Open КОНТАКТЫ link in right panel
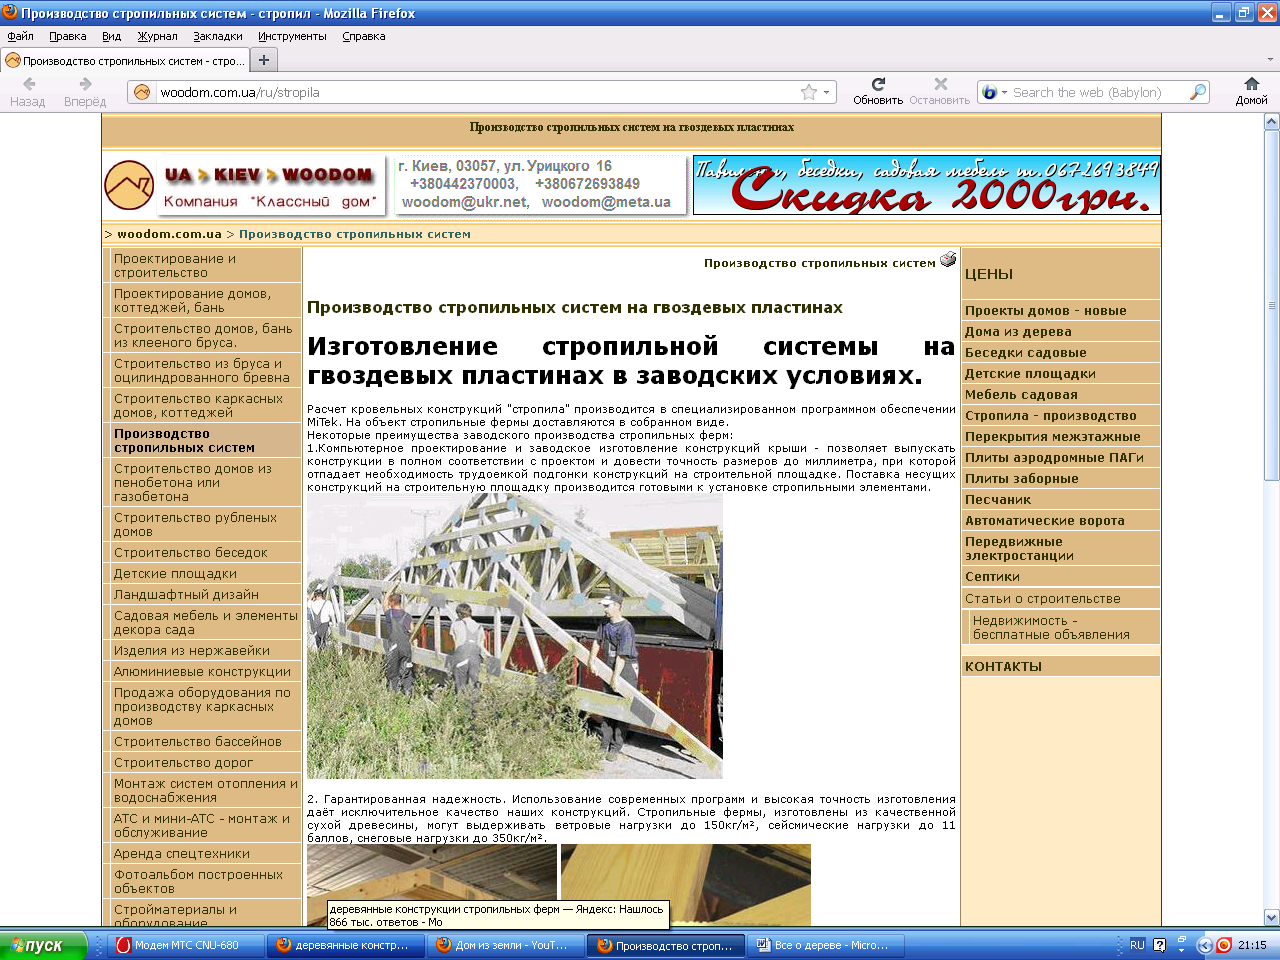1280x960 pixels. coord(1003,666)
